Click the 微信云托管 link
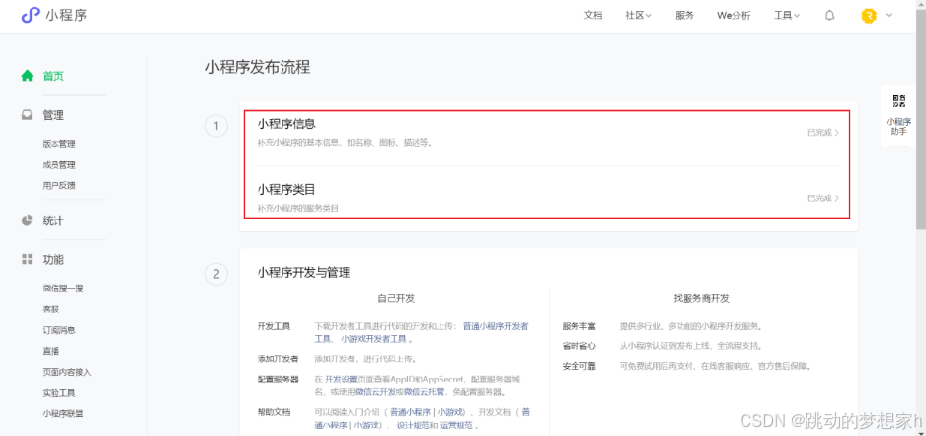The image size is (926, 436). 425,392
